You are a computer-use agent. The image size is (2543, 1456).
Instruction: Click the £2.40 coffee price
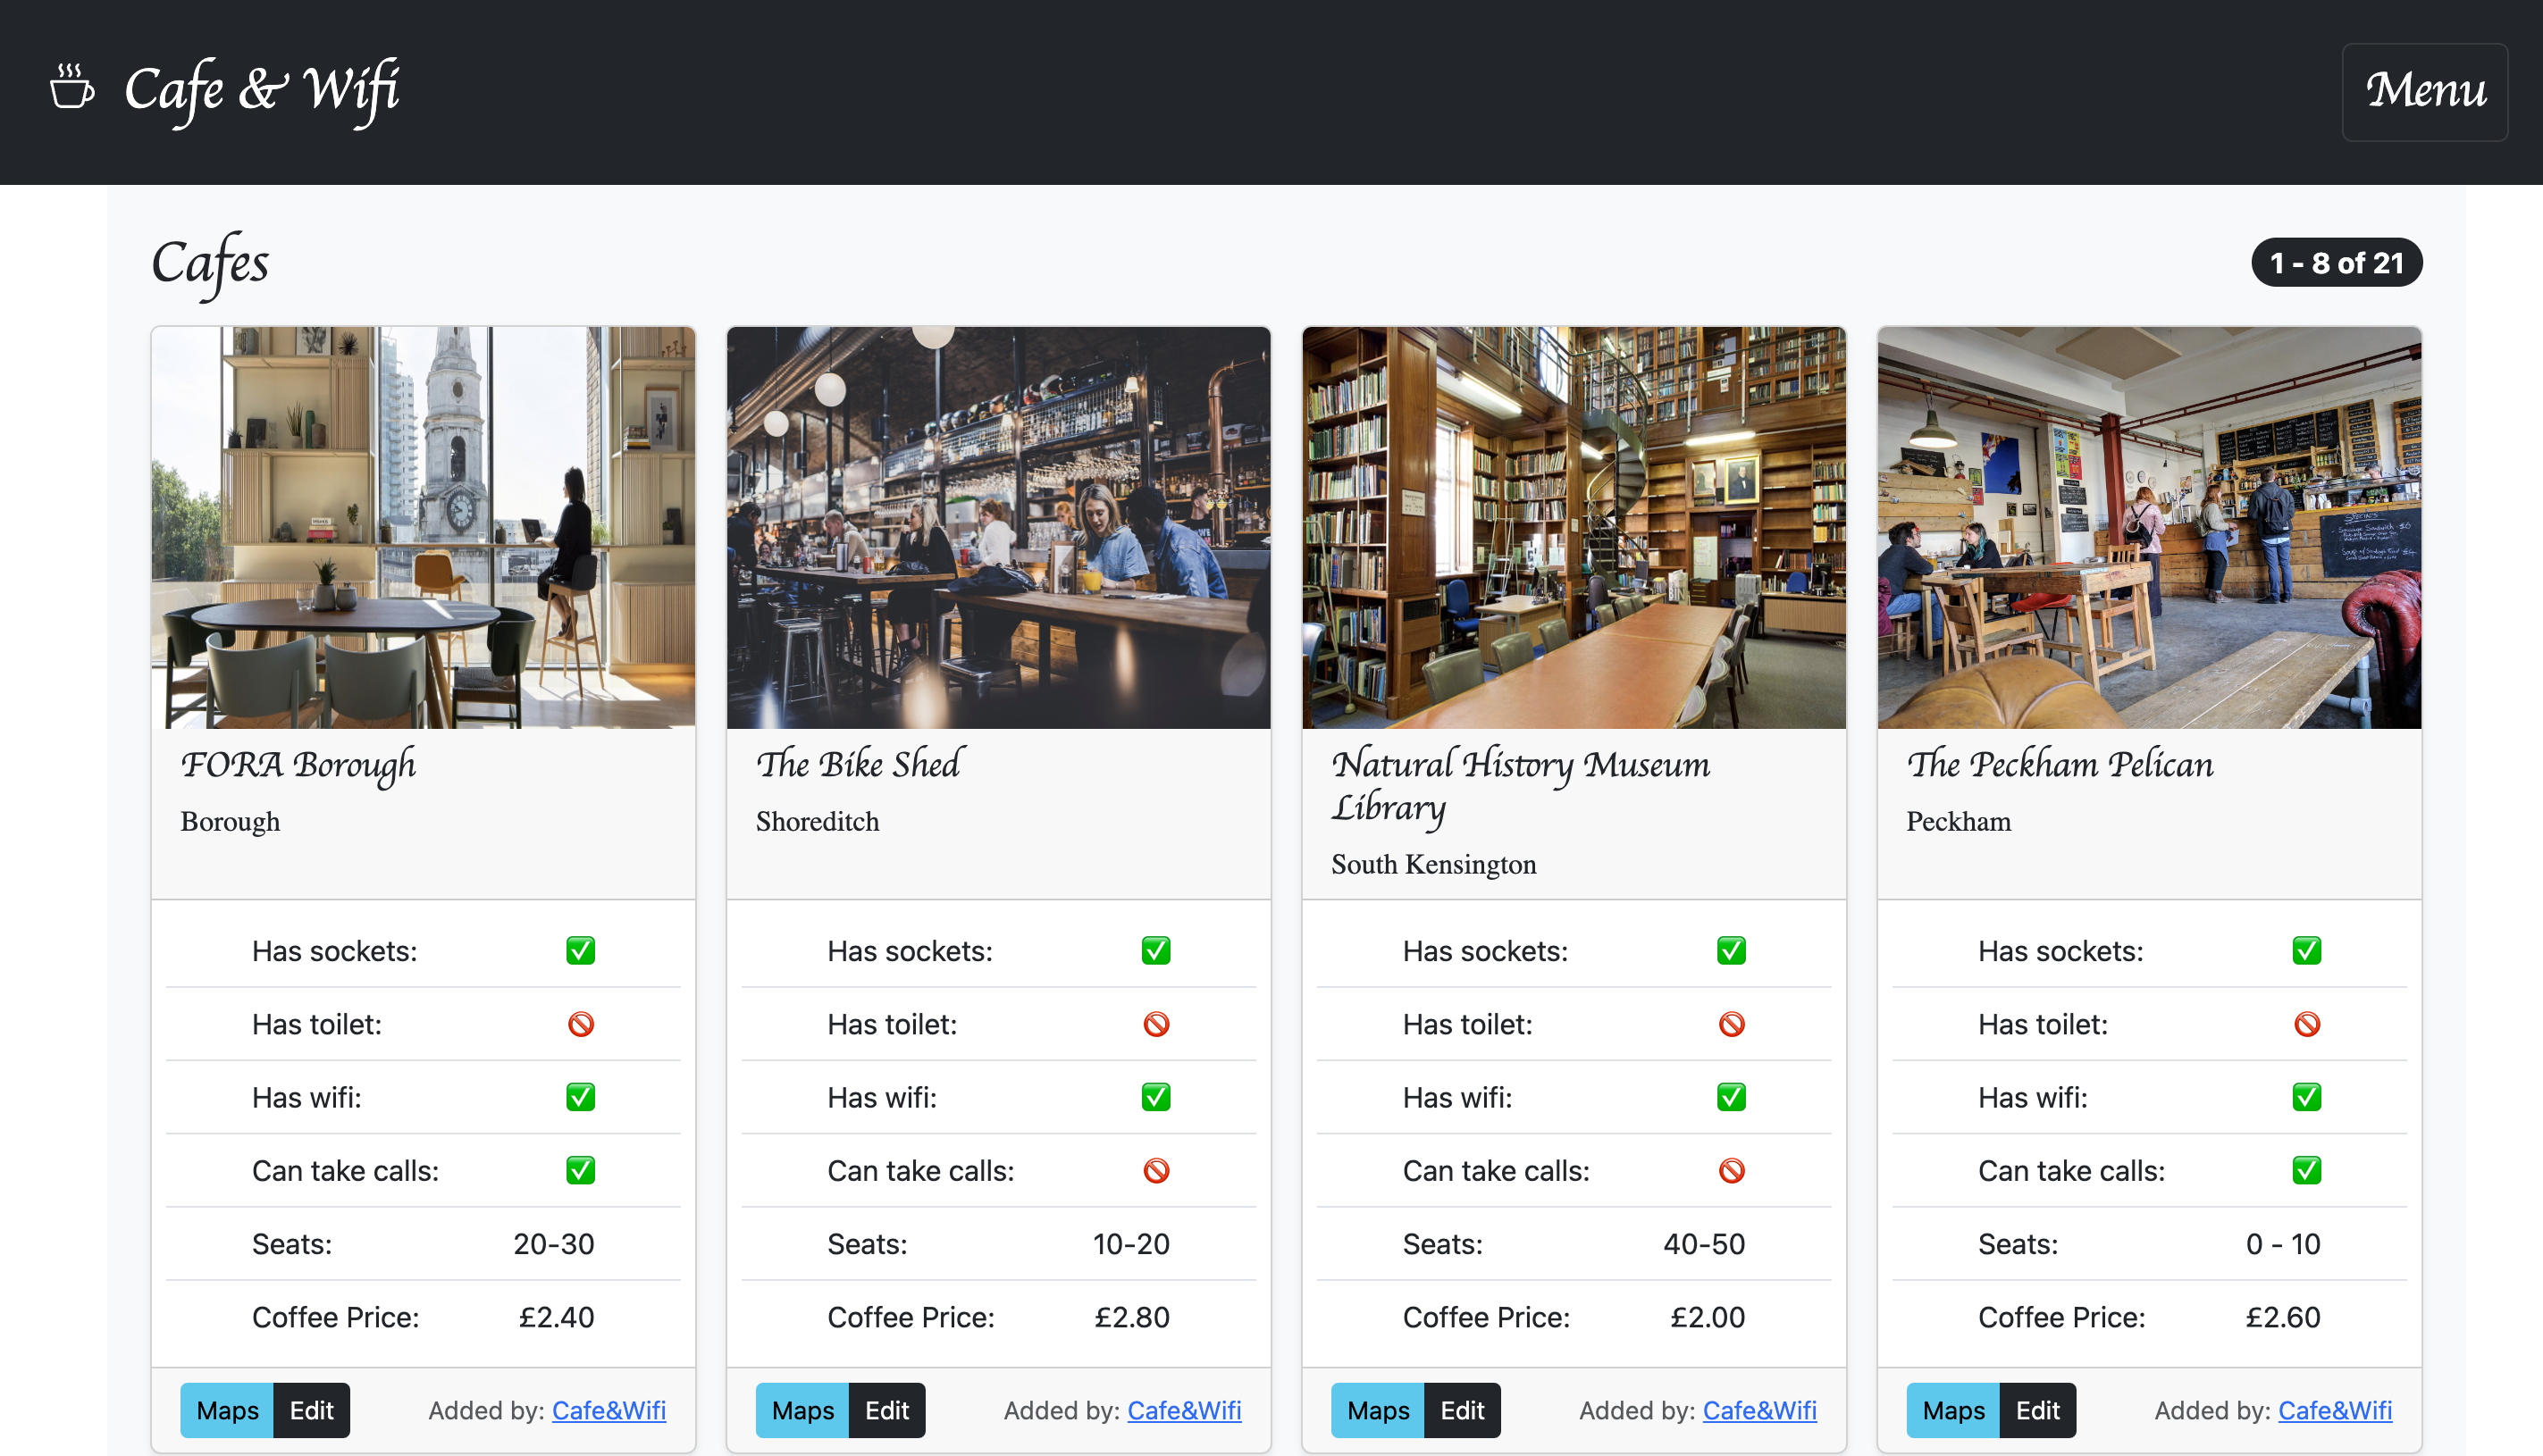coord(557,1317)
